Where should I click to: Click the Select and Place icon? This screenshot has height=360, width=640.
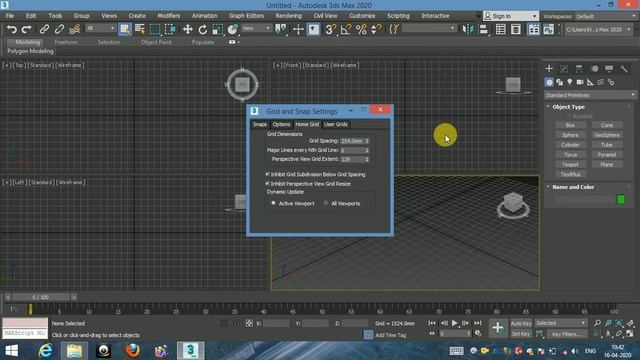pos(233,29)
